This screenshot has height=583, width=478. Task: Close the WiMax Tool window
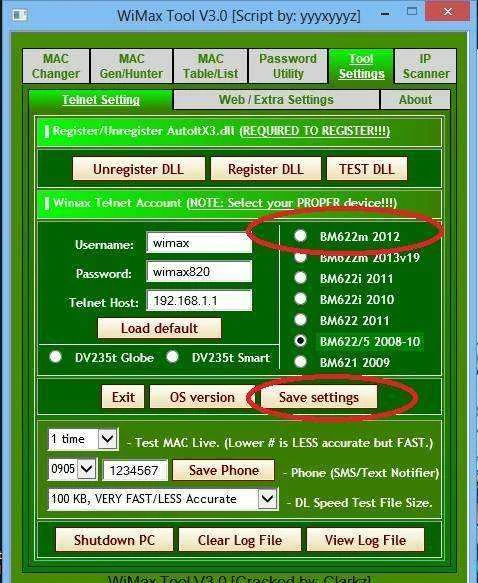(448, 12)
